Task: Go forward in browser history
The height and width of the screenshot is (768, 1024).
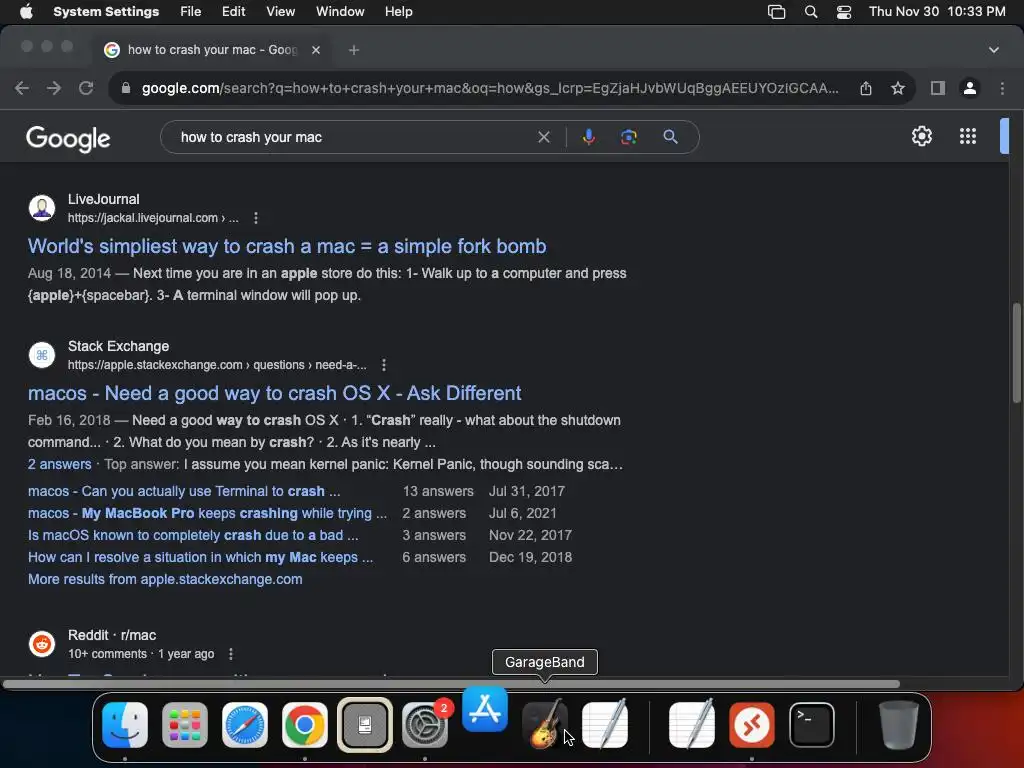Action: [x=54, y=88]
